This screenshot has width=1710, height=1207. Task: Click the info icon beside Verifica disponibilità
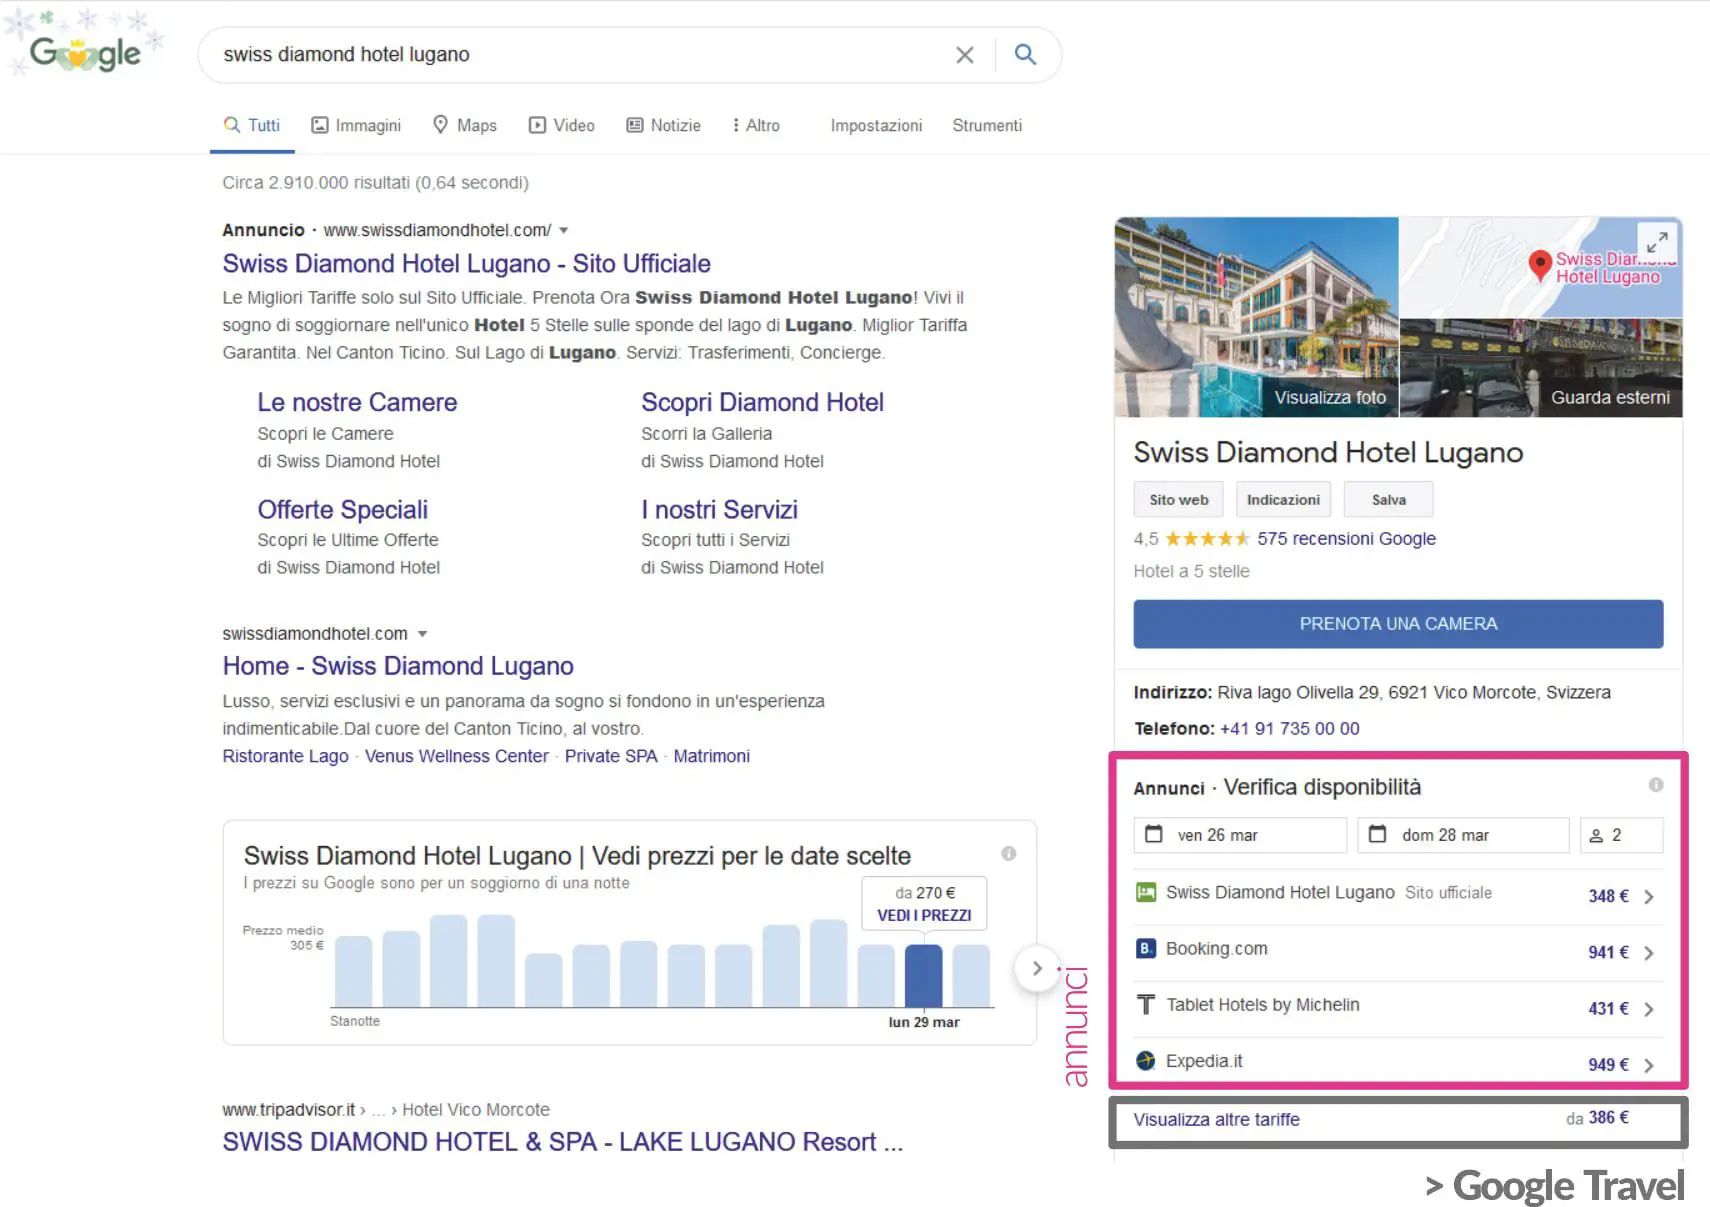click(x=1656, y=785)
